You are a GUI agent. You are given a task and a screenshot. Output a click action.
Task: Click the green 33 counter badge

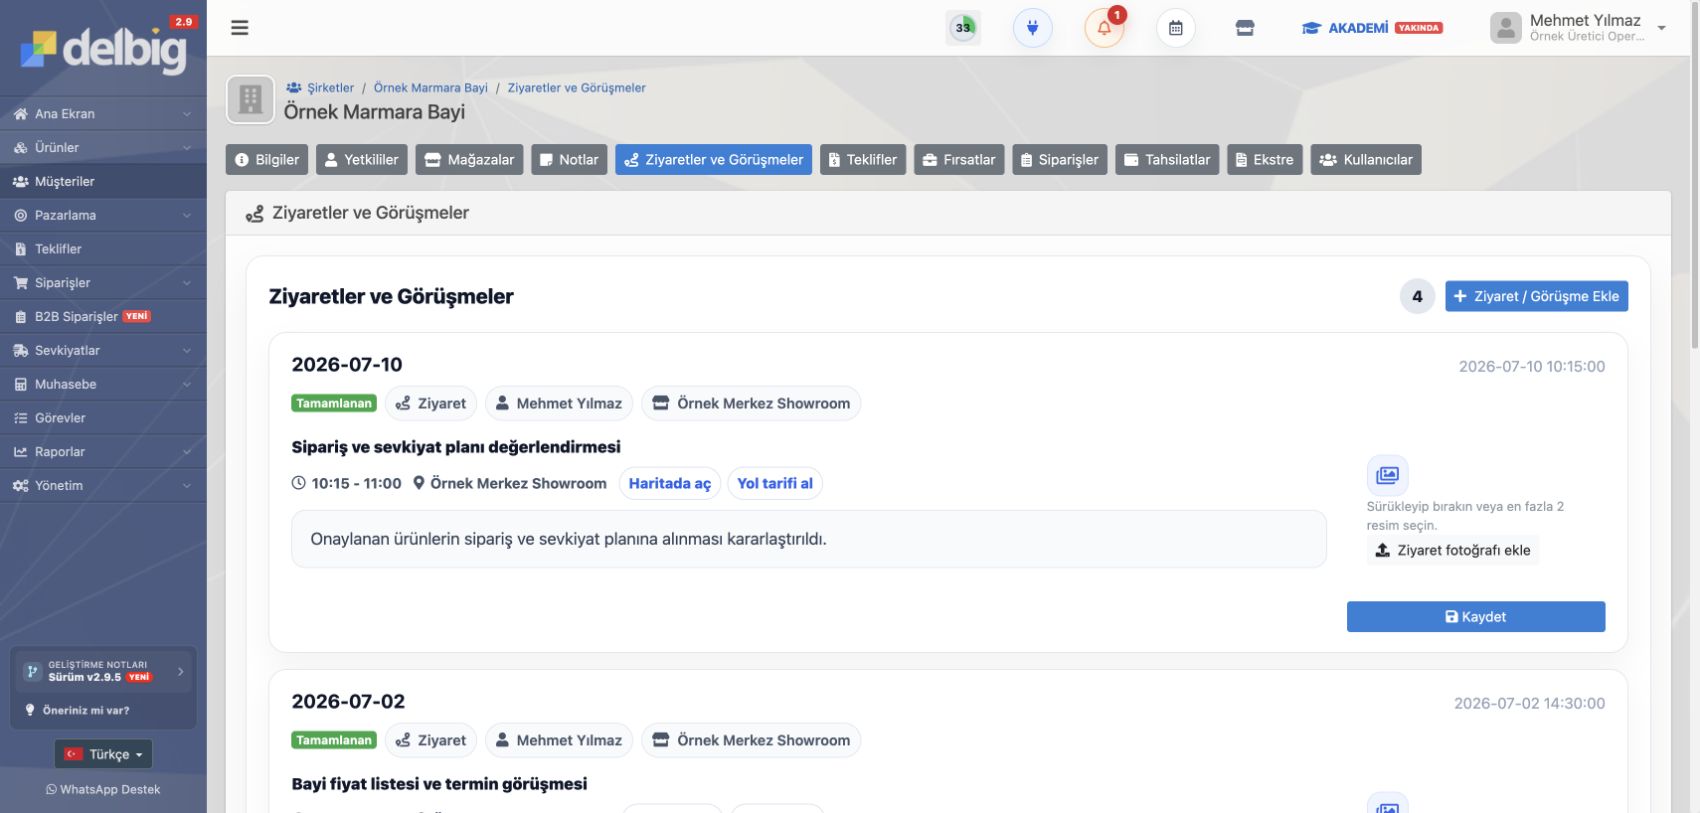963,28
